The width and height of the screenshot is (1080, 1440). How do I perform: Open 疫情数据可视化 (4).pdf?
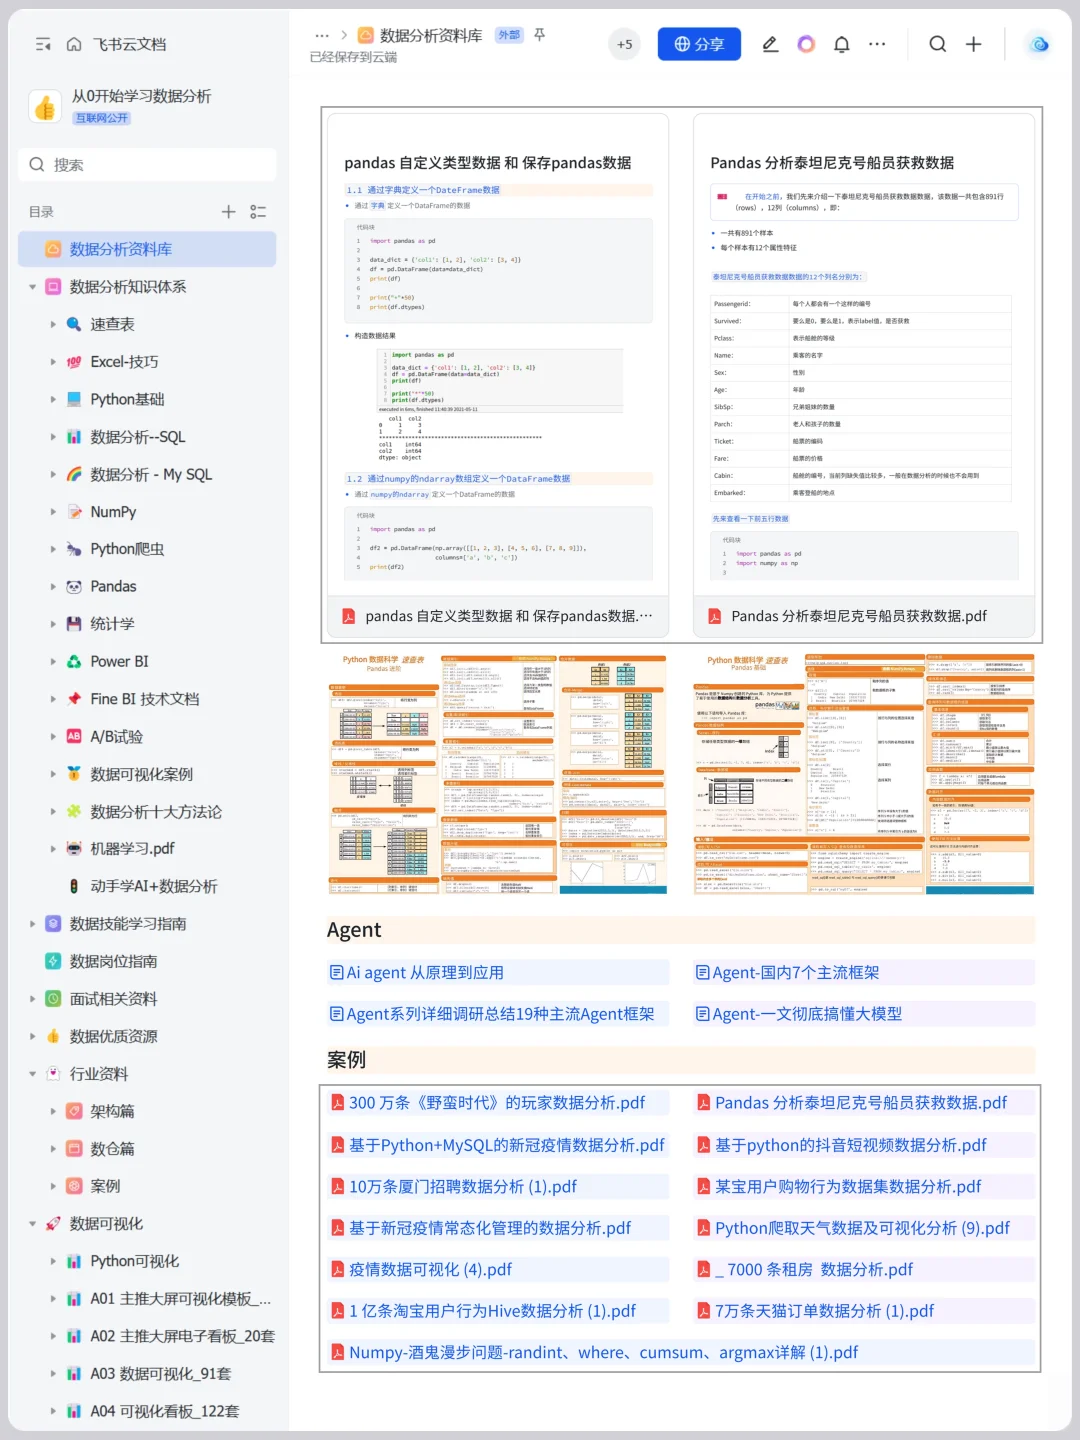tap(422, 1270)
